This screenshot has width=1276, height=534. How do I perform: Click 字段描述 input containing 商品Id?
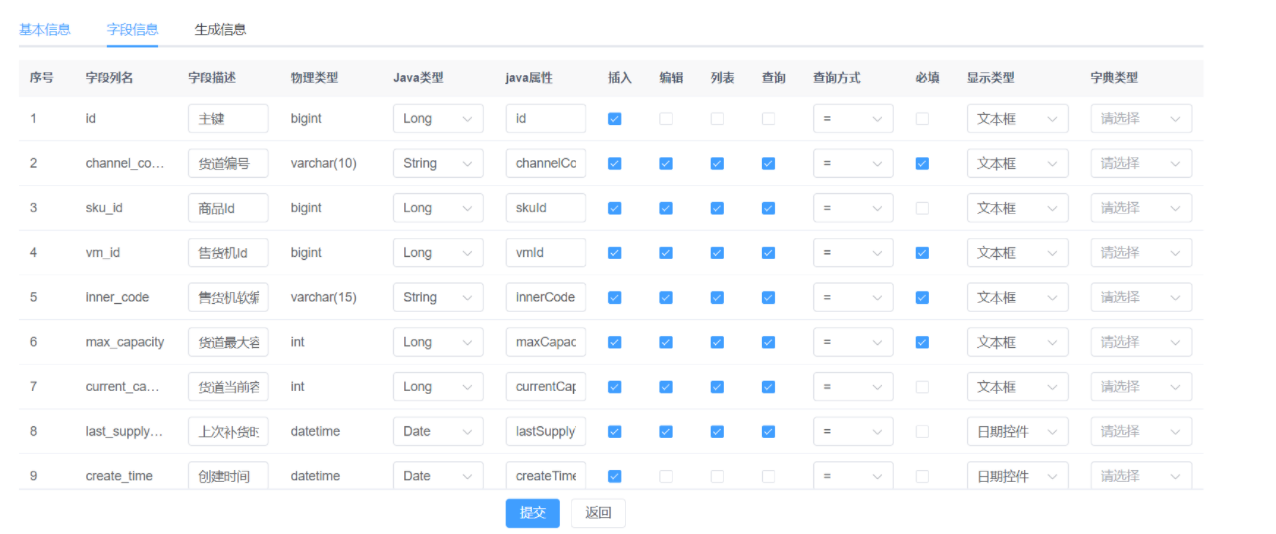[228, 208]
